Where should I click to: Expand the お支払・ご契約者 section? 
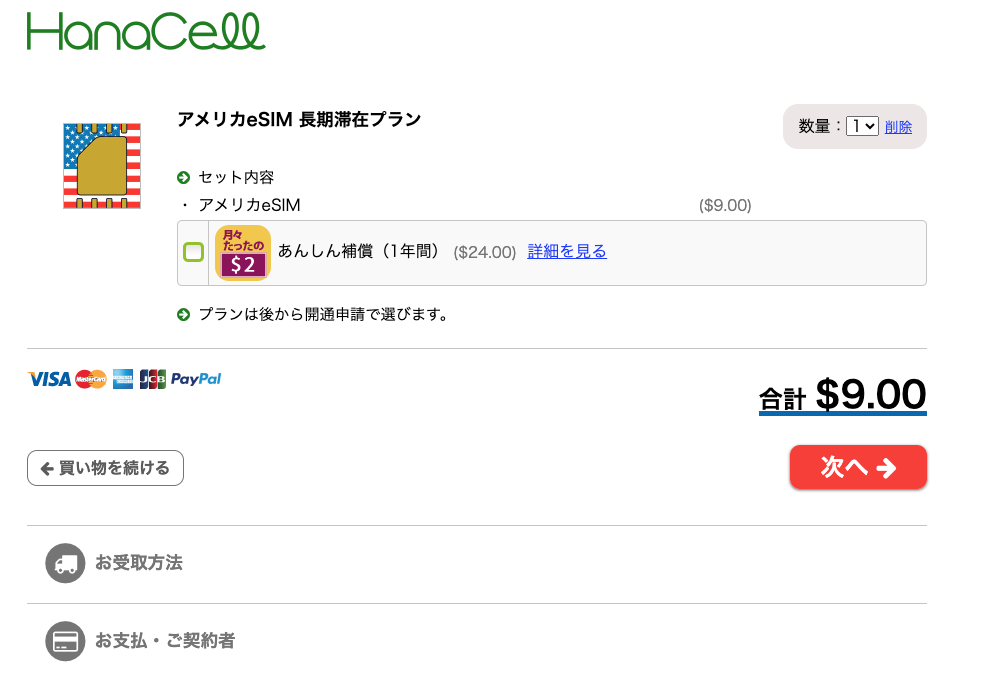pyautogui.click(x=477, y=641)
